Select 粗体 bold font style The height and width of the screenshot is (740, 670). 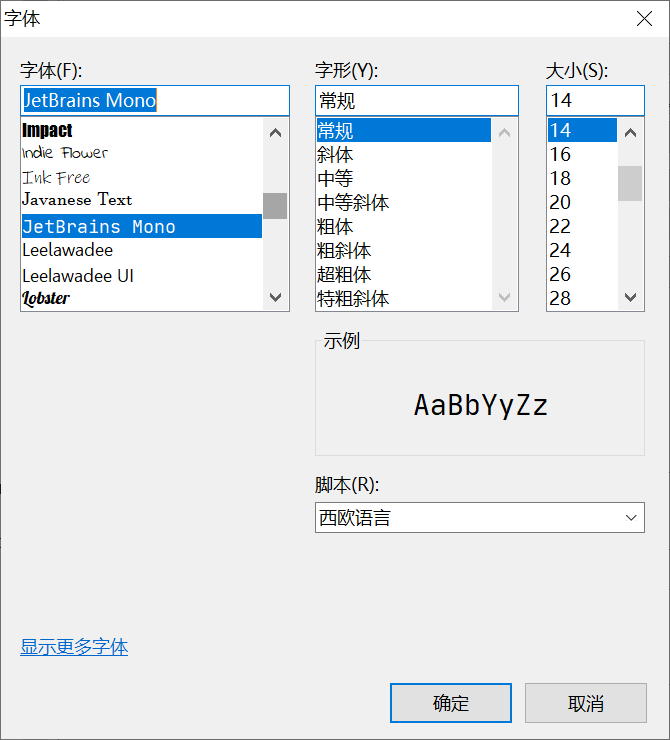335,227
